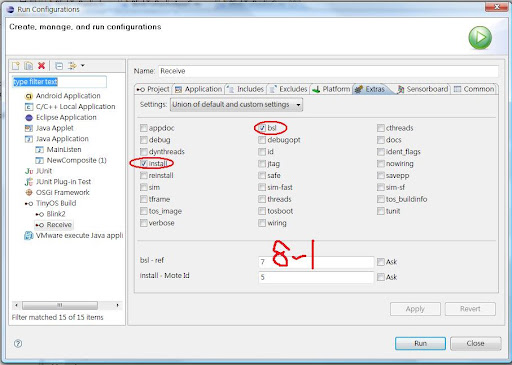Select Android Application configuration type
This screenshot has height=365, width=512.
pyautogui.click(x=63, y=96)
